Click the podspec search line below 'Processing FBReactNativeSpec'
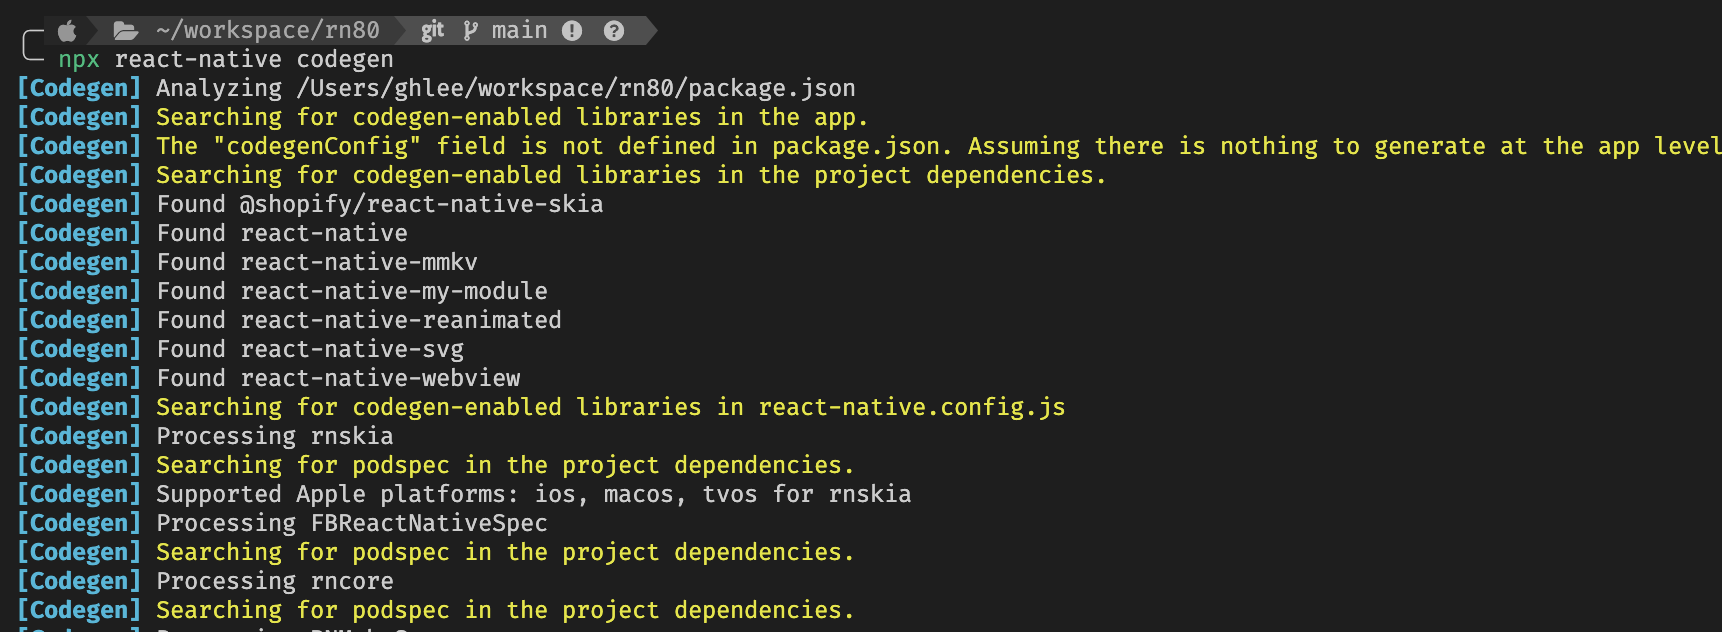This screenshot has height=632, width=1722. pos(505,553)
